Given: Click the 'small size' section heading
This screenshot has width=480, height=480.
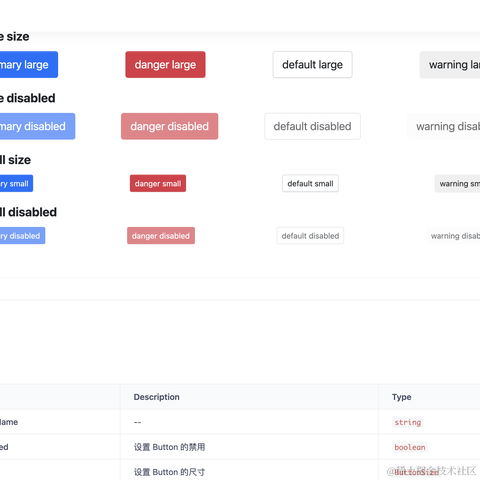Looking at the screenshot, I should [x=15, y=160].
